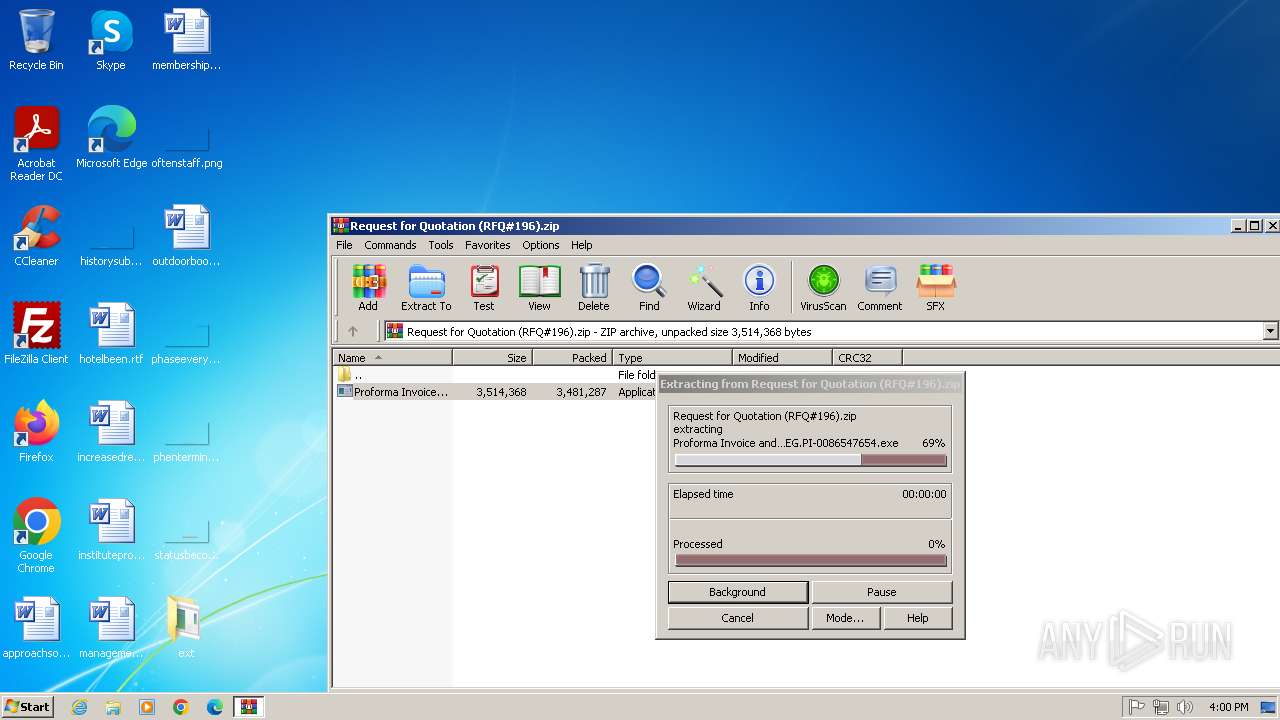Select the parent folder '..' row
Viewport: 1280px width, 720px height.
point(494,375)
